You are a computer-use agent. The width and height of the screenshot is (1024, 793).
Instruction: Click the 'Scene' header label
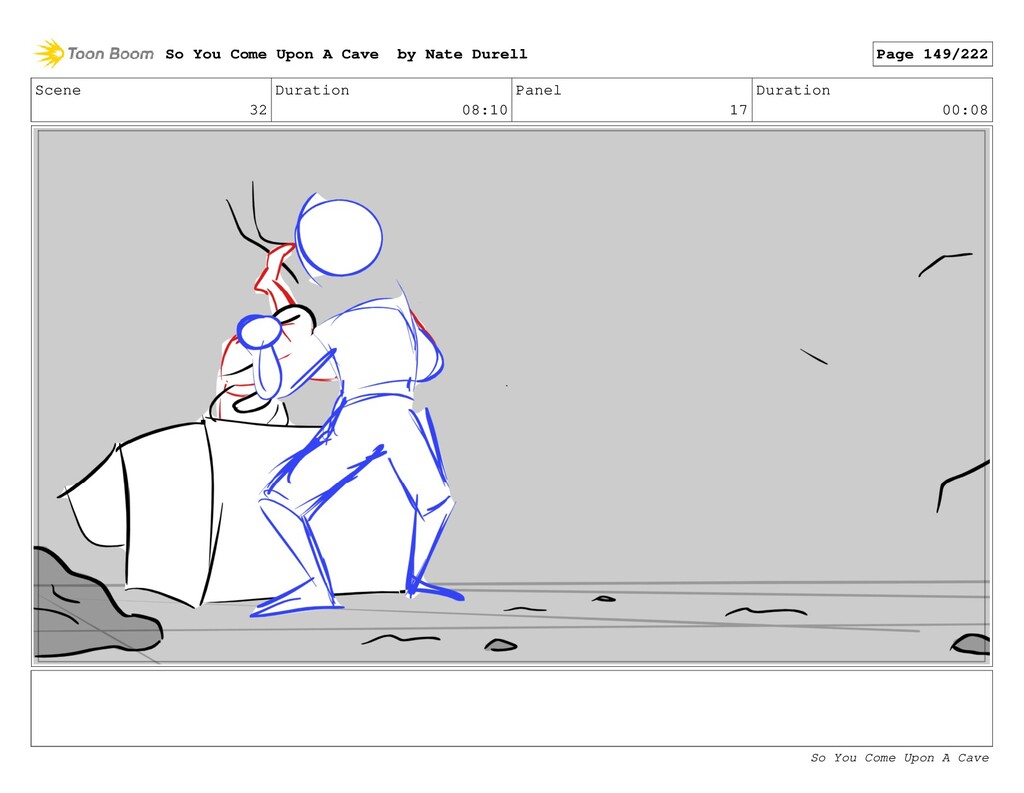click(x=58, y=90)
